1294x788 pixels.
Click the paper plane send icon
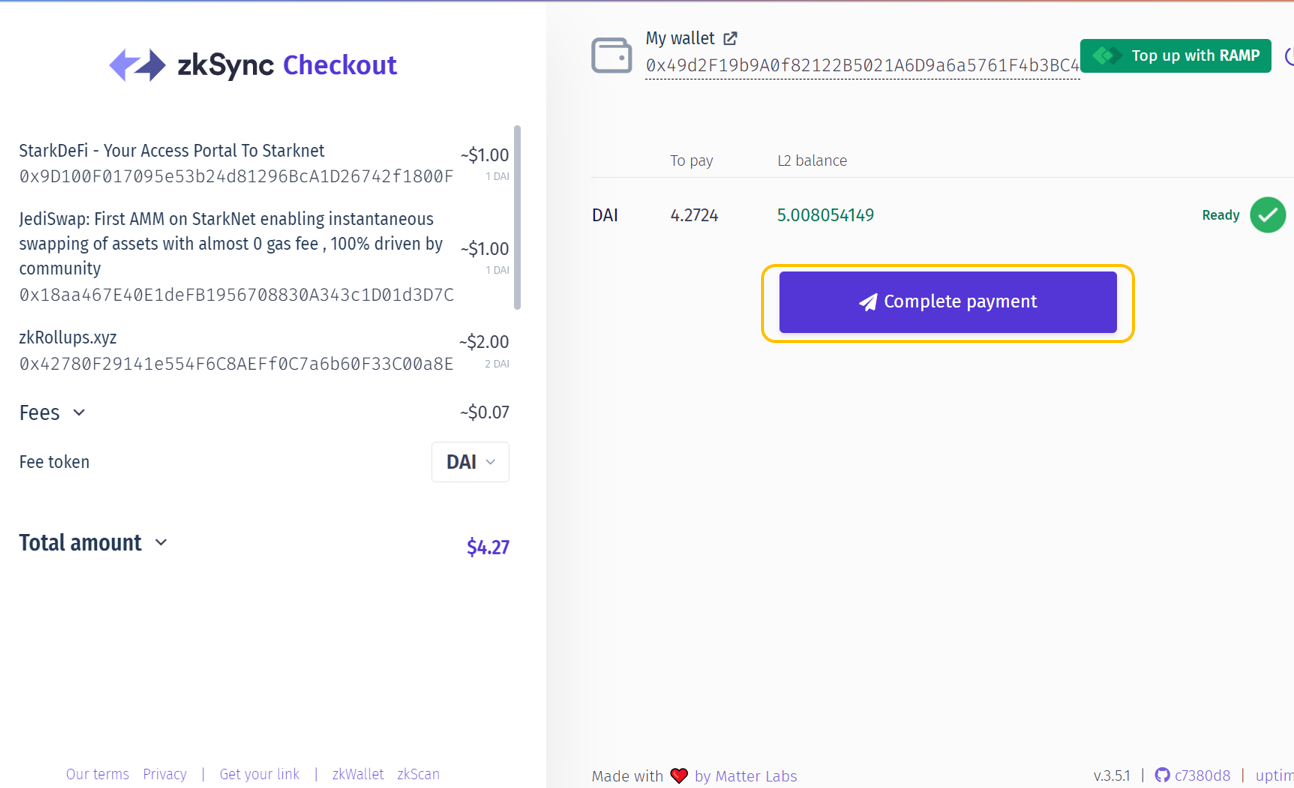click(868, 302)
